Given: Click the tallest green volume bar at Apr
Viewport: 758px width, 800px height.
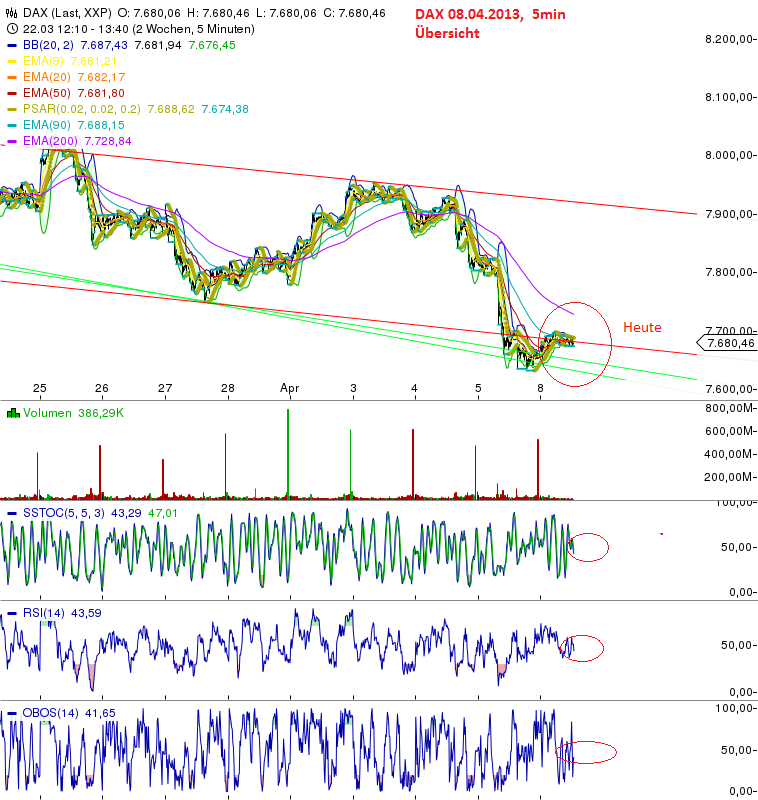Looking at the screenshot, I should (x=288, y=453).
